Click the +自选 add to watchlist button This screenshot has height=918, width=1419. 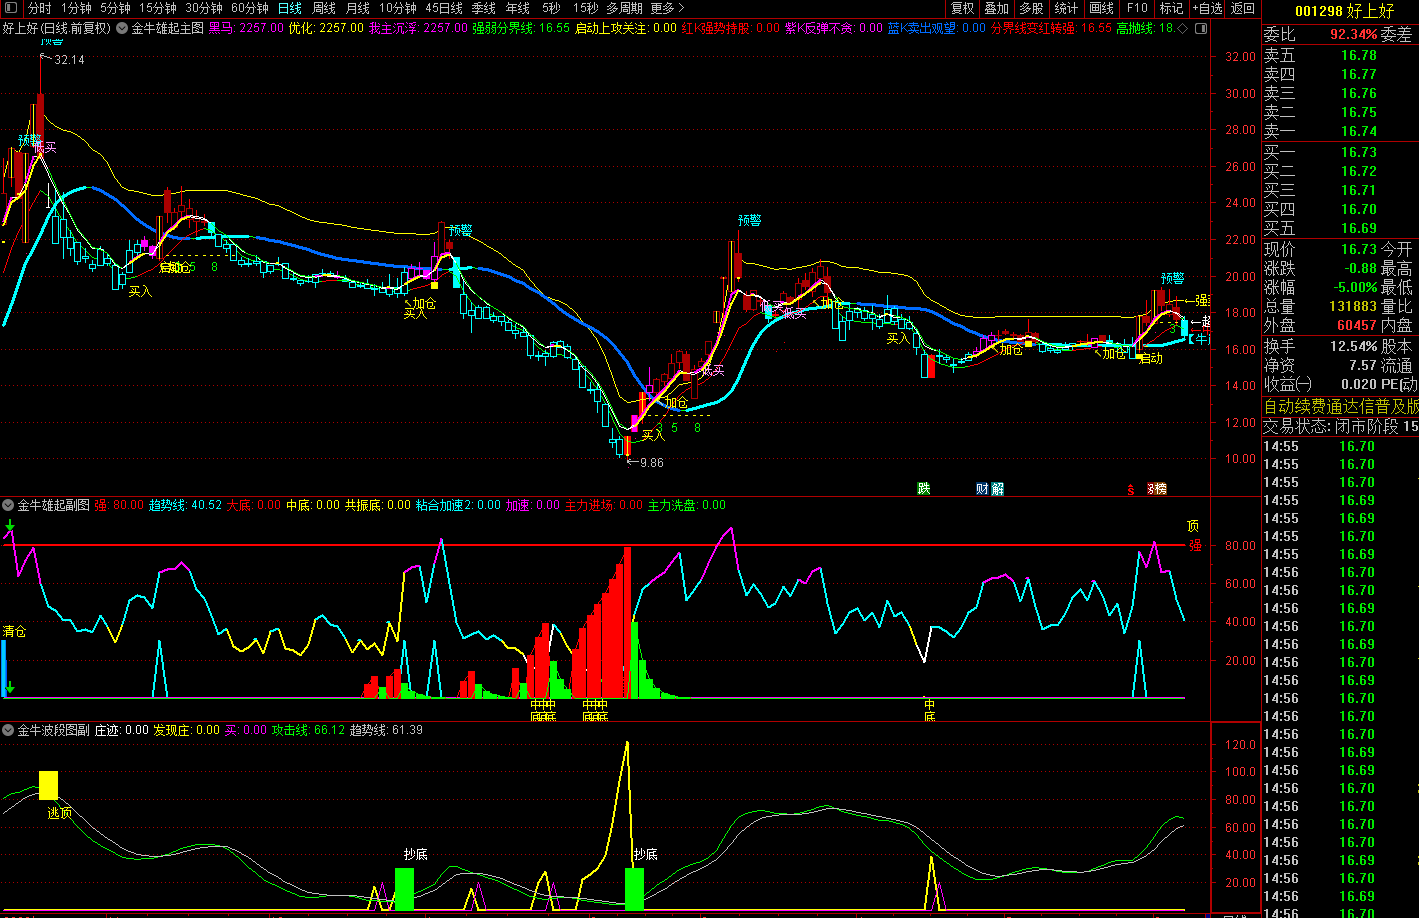[1207, 8]
